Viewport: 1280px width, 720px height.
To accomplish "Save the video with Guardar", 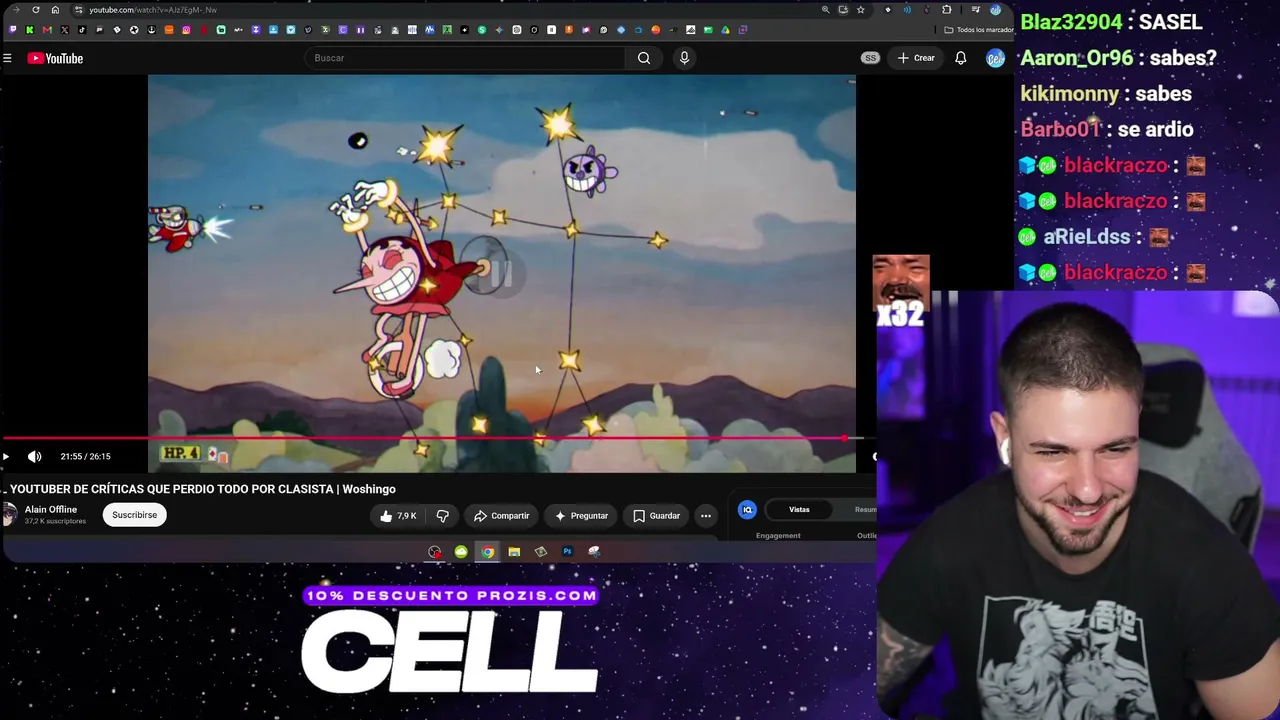I will coord(656,516).
